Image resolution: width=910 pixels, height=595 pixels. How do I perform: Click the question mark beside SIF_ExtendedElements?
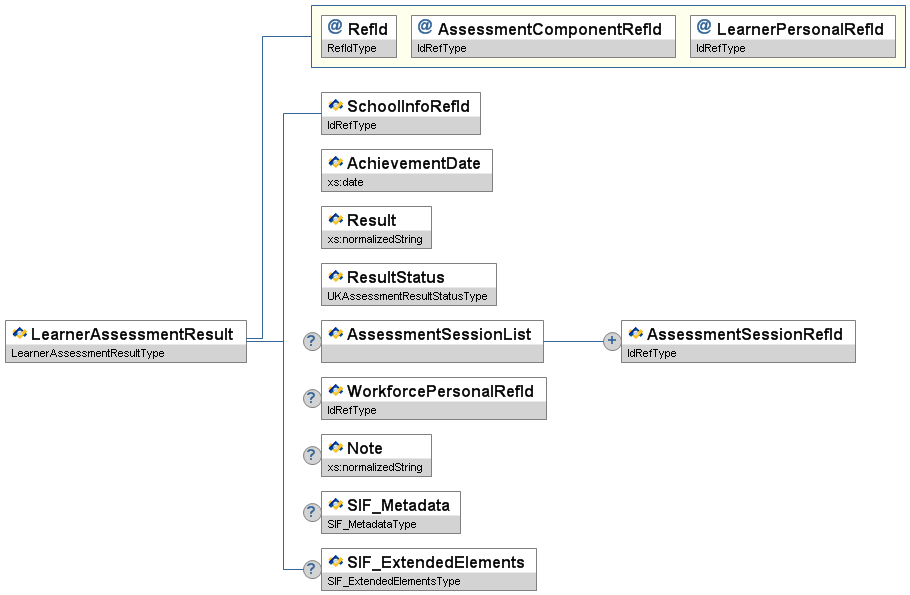coord(312,569)
